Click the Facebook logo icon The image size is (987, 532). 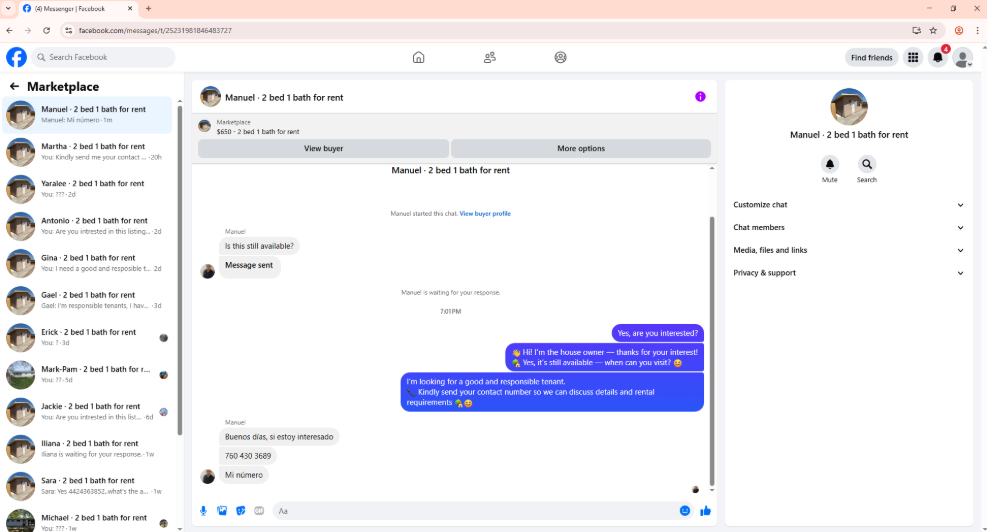(x=16, y=57)
